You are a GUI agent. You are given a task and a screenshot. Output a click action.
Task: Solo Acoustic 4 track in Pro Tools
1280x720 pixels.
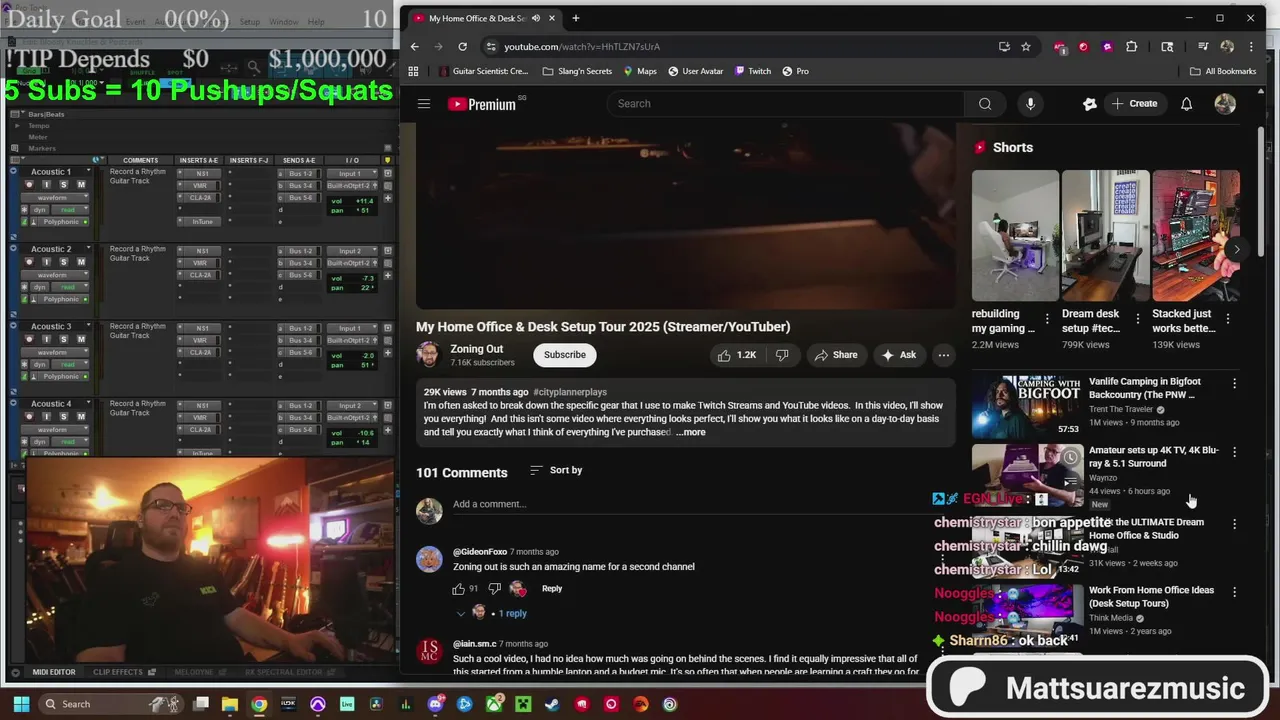pos(63,416)
